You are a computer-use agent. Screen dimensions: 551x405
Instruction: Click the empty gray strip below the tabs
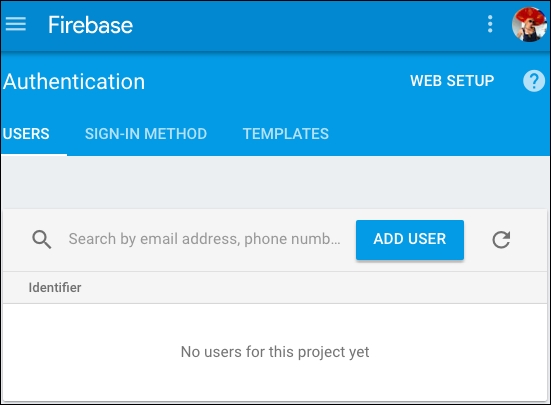coord(275,182)
